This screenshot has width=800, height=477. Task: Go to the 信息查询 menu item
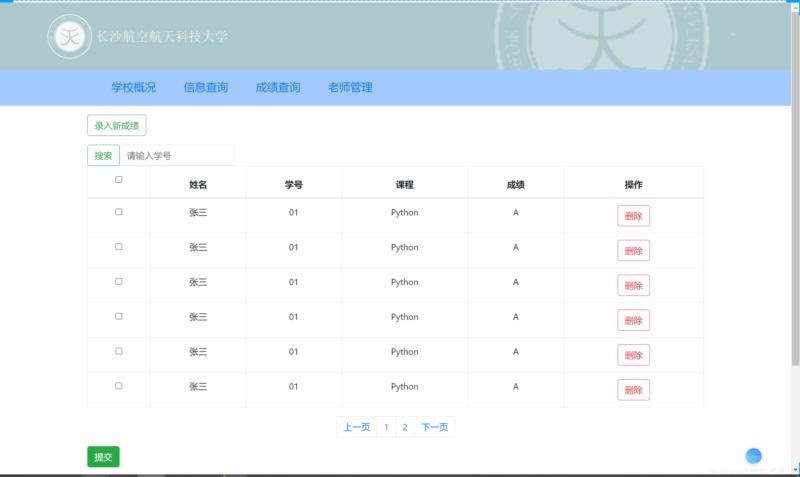(206, 87)
